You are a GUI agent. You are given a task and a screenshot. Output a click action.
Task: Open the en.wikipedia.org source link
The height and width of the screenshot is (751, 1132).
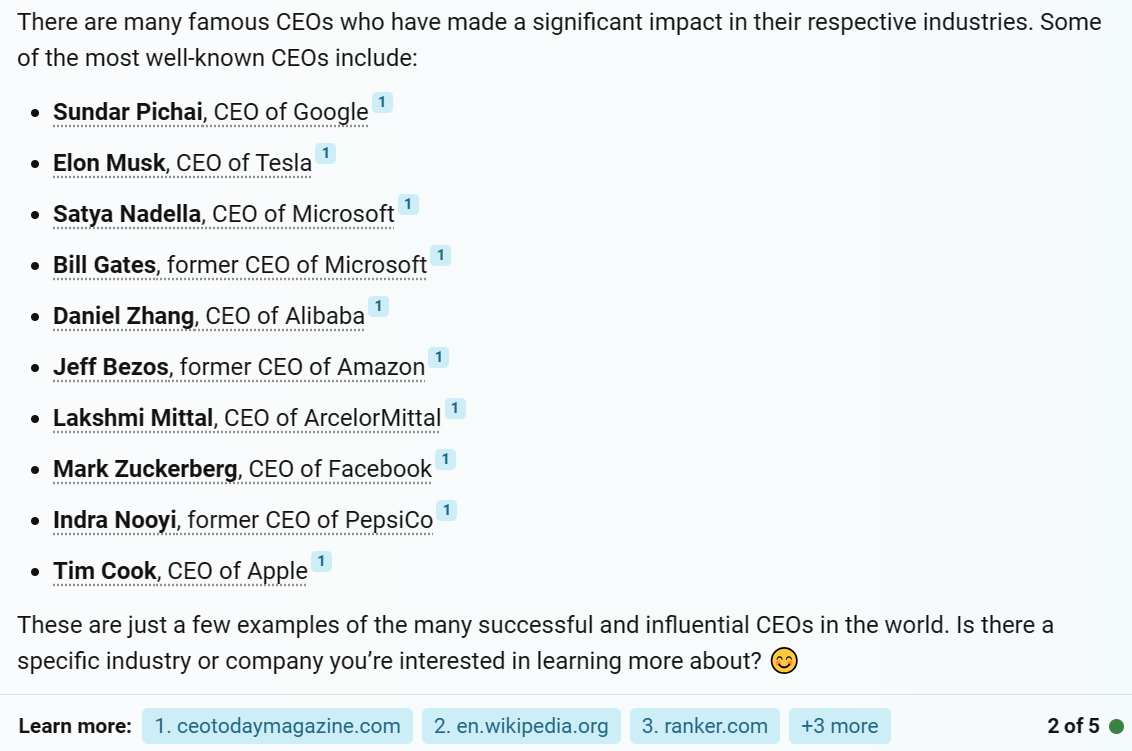pyautogui.click(x=521, y=726)
